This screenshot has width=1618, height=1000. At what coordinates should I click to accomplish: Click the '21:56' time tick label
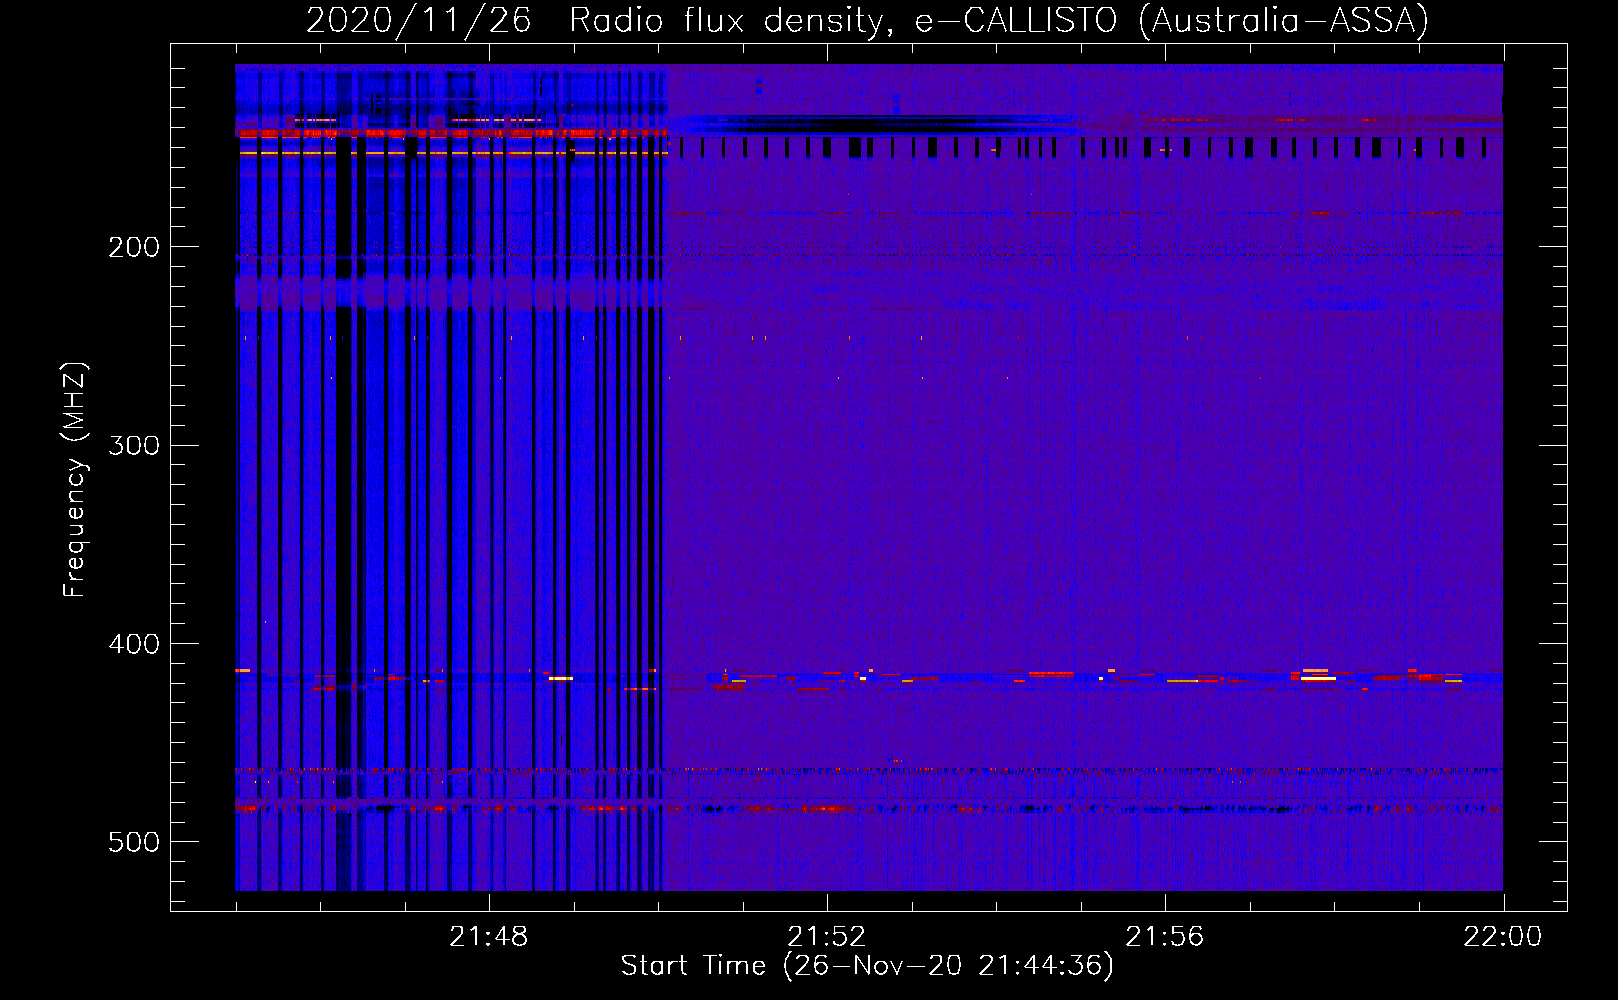[1164, 937]
